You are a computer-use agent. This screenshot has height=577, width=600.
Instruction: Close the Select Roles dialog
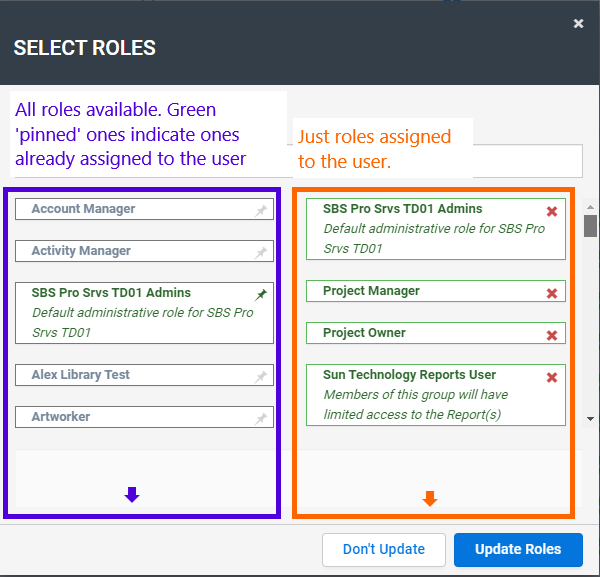coord(579,24)
